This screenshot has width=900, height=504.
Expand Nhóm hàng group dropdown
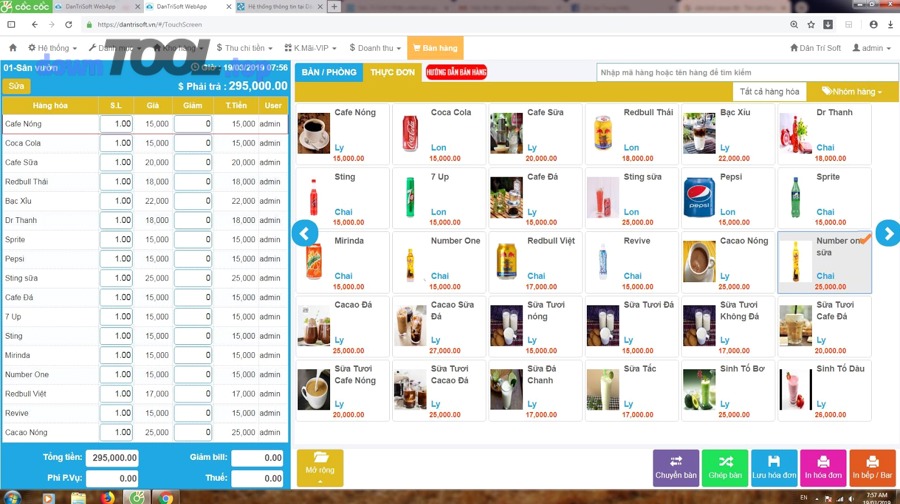click(x=852, y=91)
